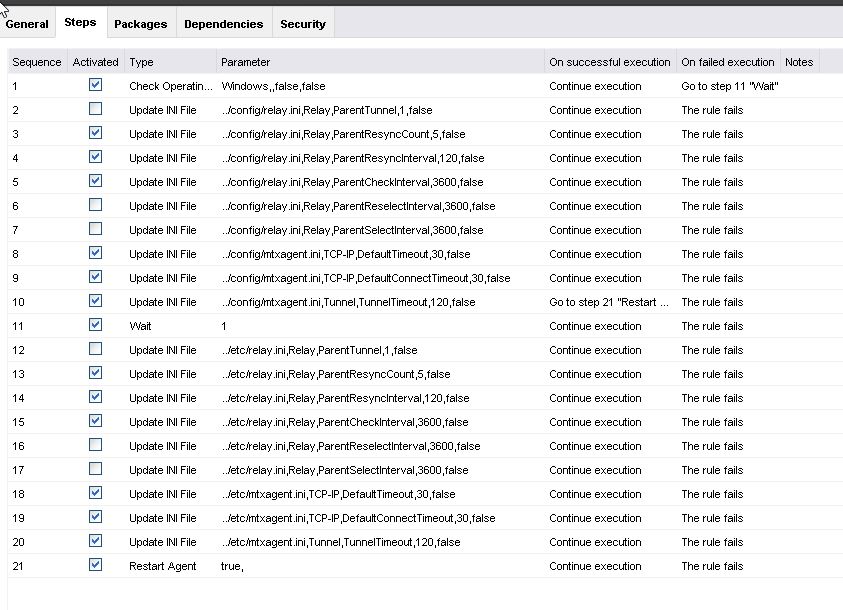Switch to the General tab
Screen dimensions: 843x610
[x=27, y=24]
